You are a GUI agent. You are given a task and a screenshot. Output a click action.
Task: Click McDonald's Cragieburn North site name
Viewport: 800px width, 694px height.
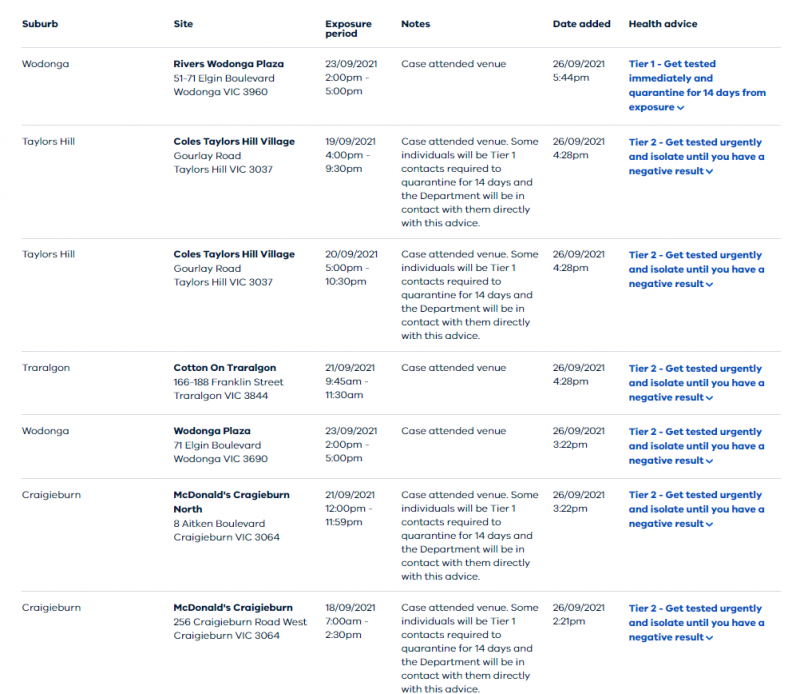[231, 502]
